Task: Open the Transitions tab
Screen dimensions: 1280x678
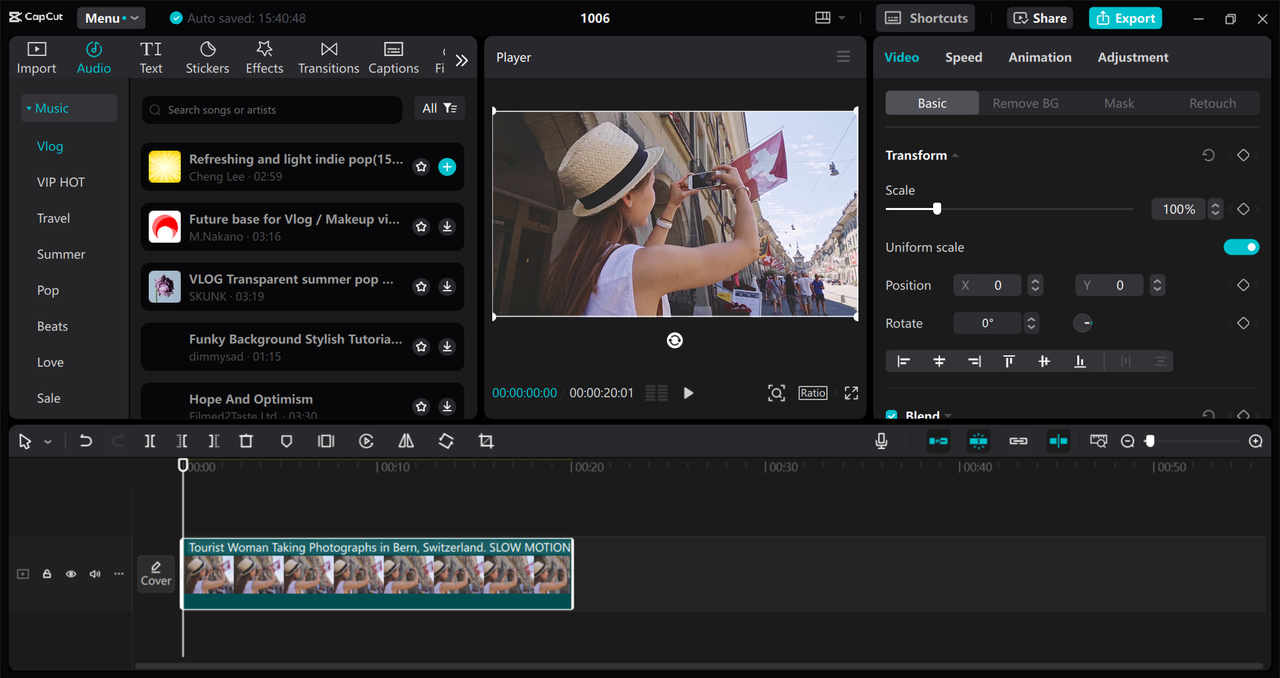Action: coord(328,58)
